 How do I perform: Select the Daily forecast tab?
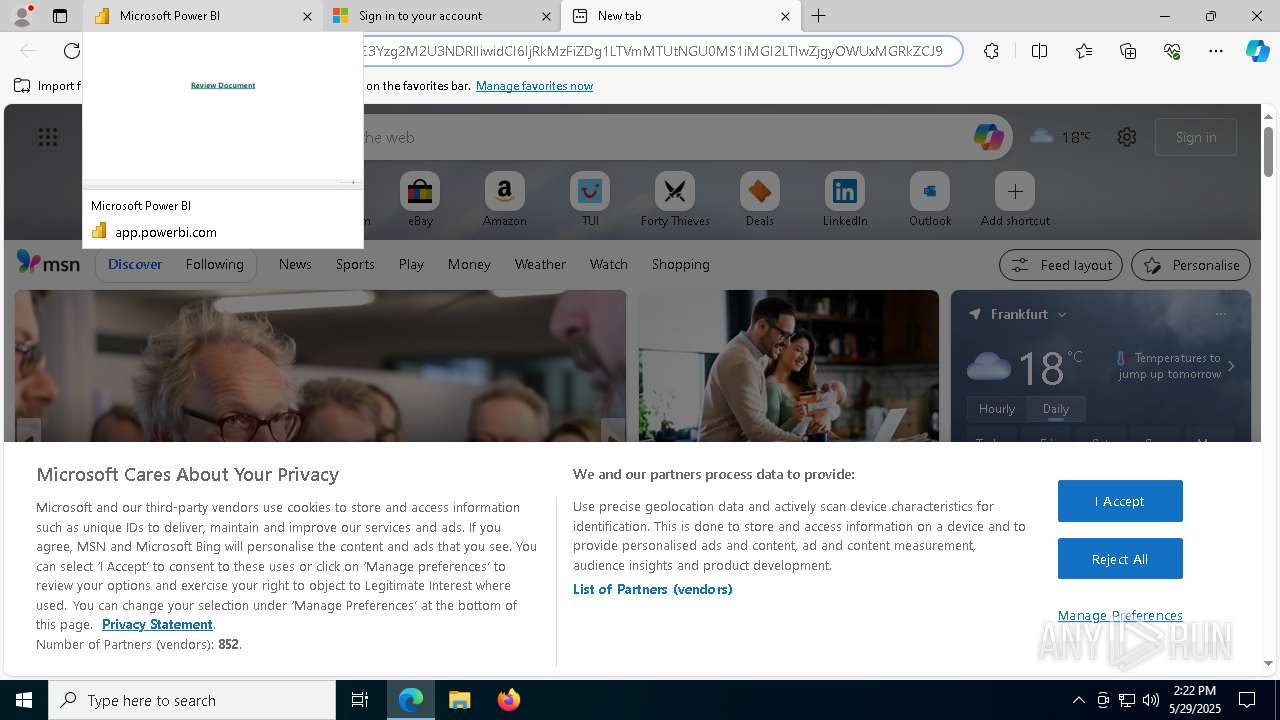tap(1055, 408)
